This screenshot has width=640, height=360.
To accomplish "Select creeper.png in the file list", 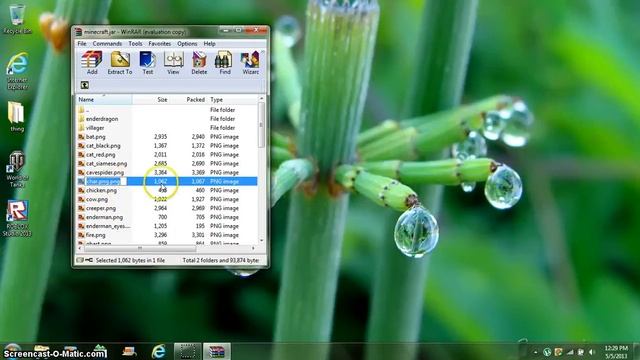I will pos(167,208).
